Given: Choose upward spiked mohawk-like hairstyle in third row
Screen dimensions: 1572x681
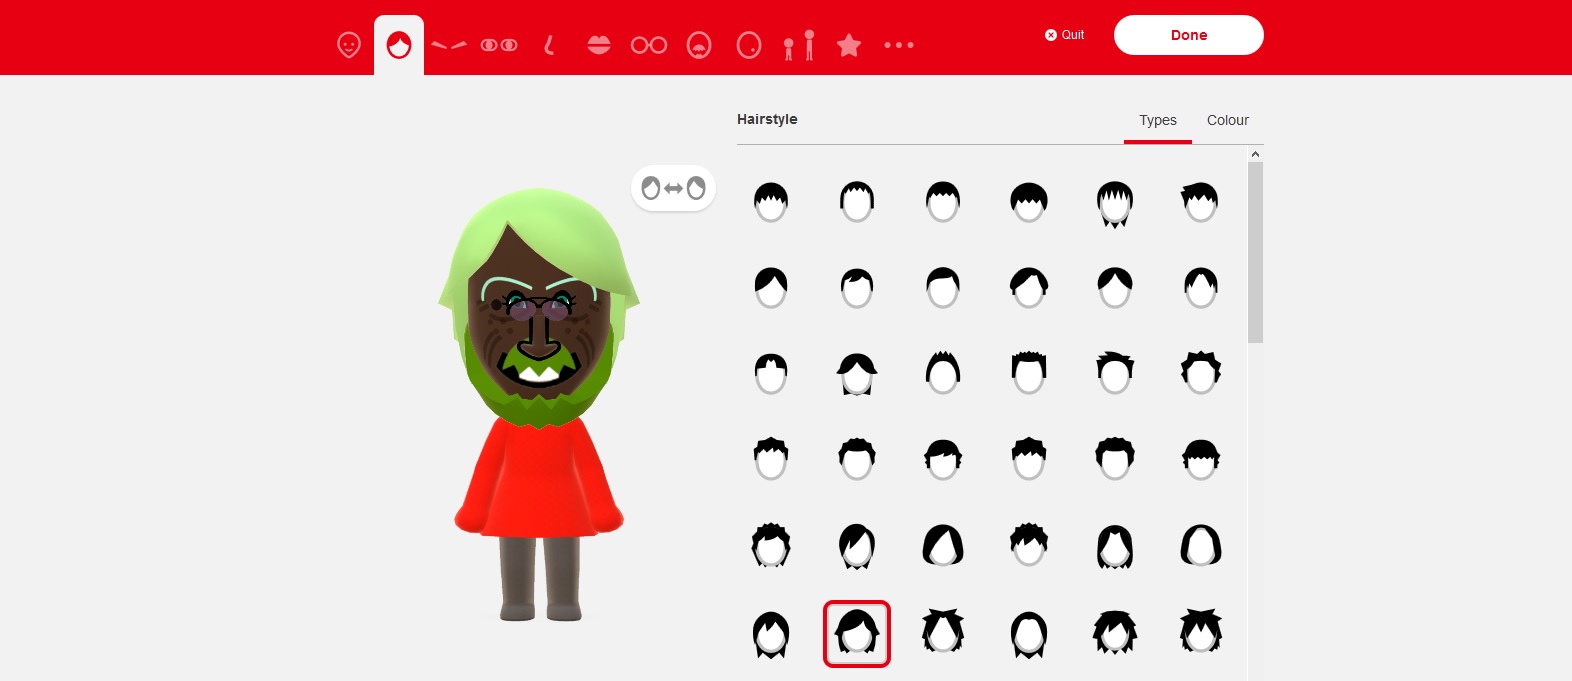Looking at the screenshot, I should 943,372.
